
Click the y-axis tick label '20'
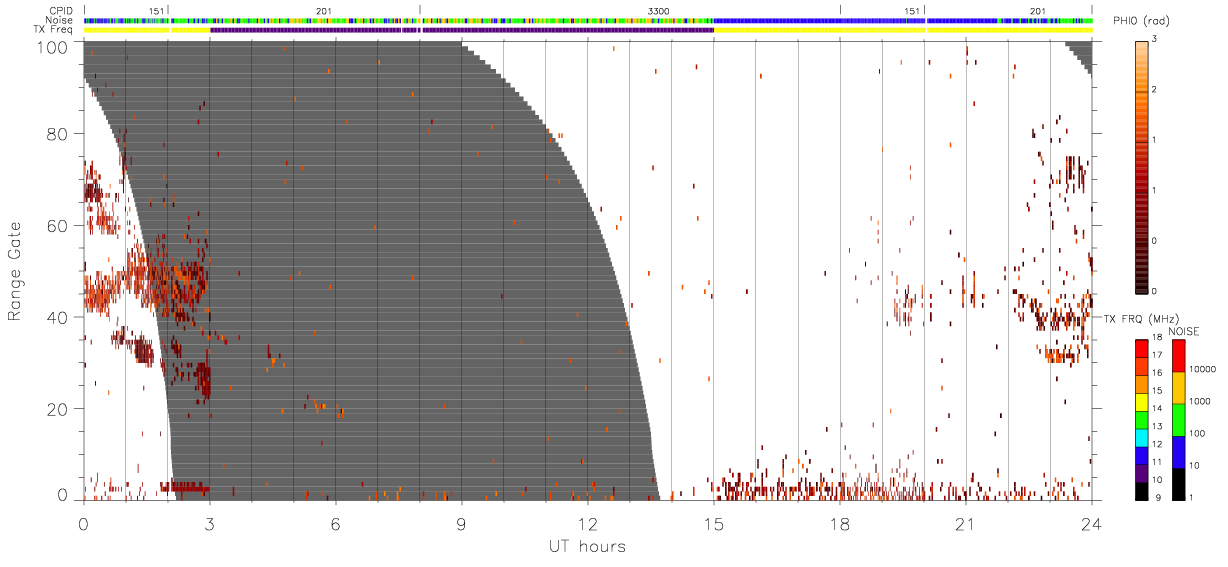(x=59, y=409)
